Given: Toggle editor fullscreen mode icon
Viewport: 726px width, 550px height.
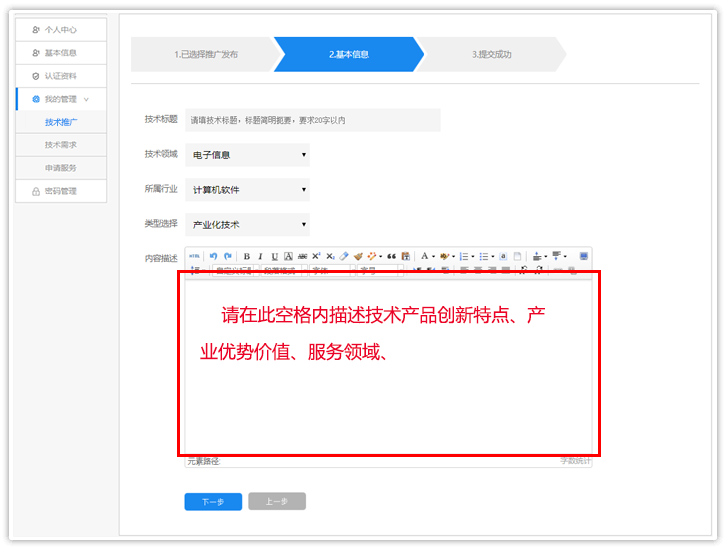Looking at the screenshot, I should pyautogui.click(x=583, y=256).
